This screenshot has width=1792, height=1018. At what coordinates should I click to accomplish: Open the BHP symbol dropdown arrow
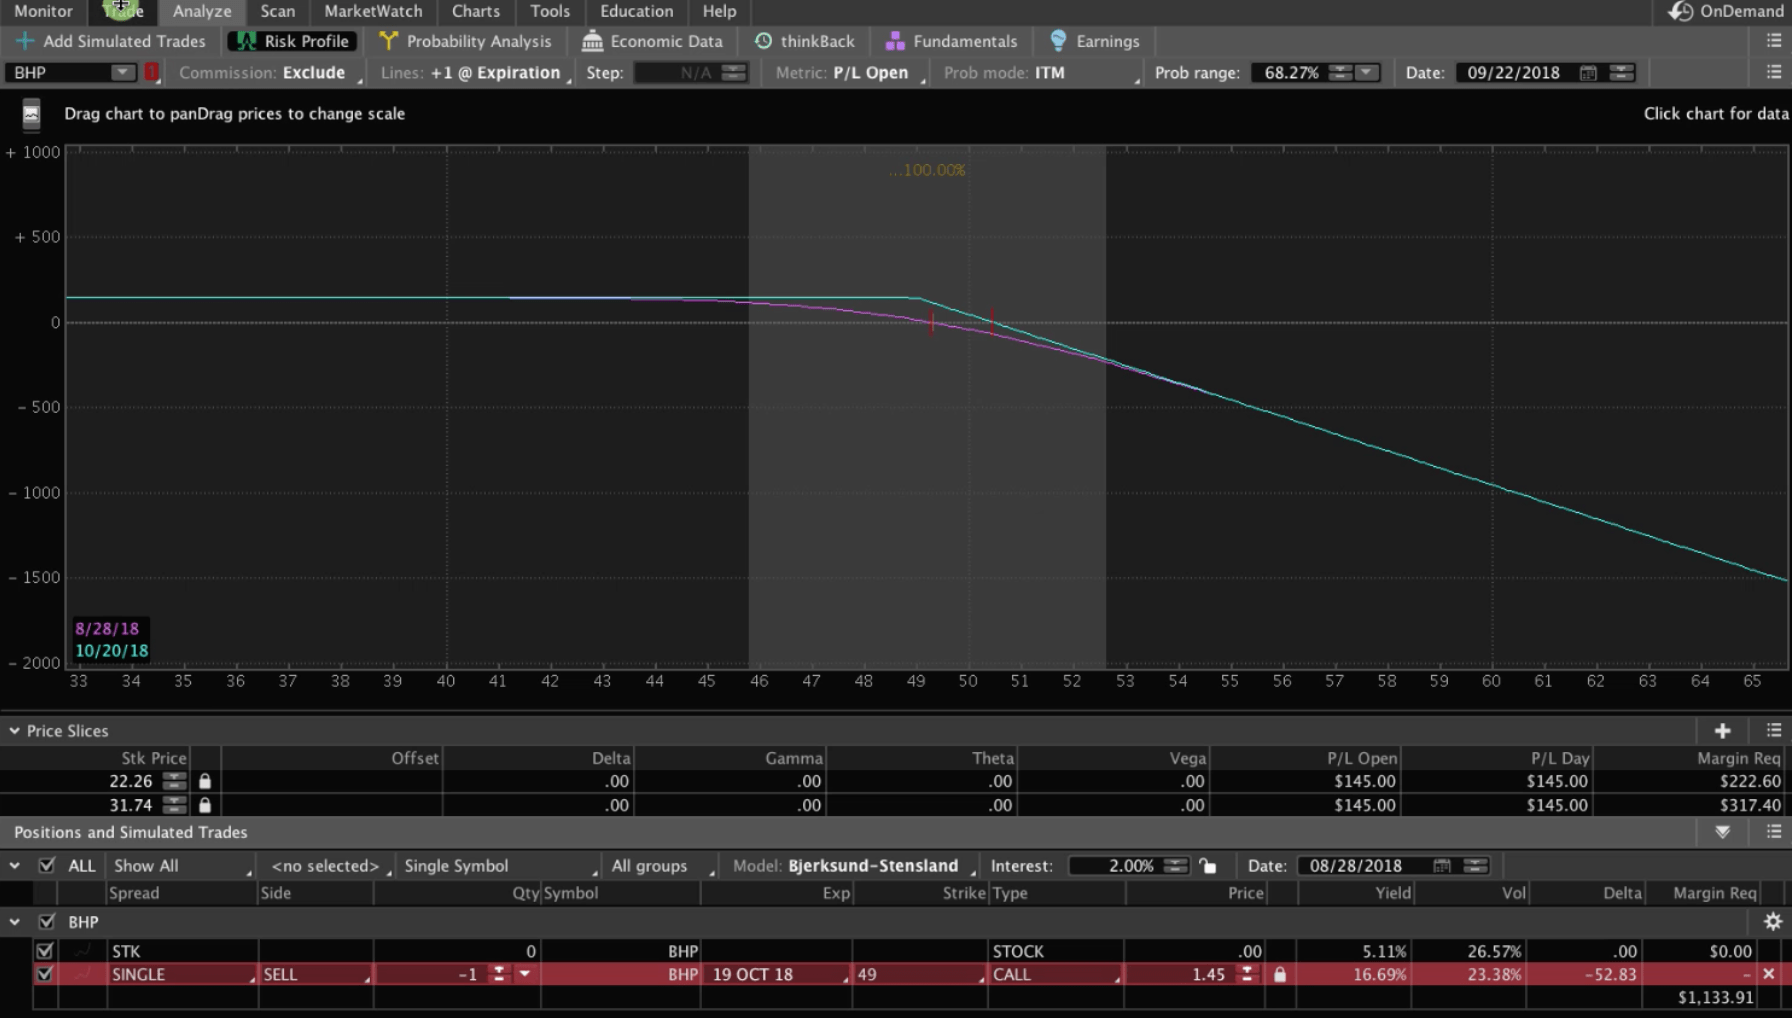[122, 72]
